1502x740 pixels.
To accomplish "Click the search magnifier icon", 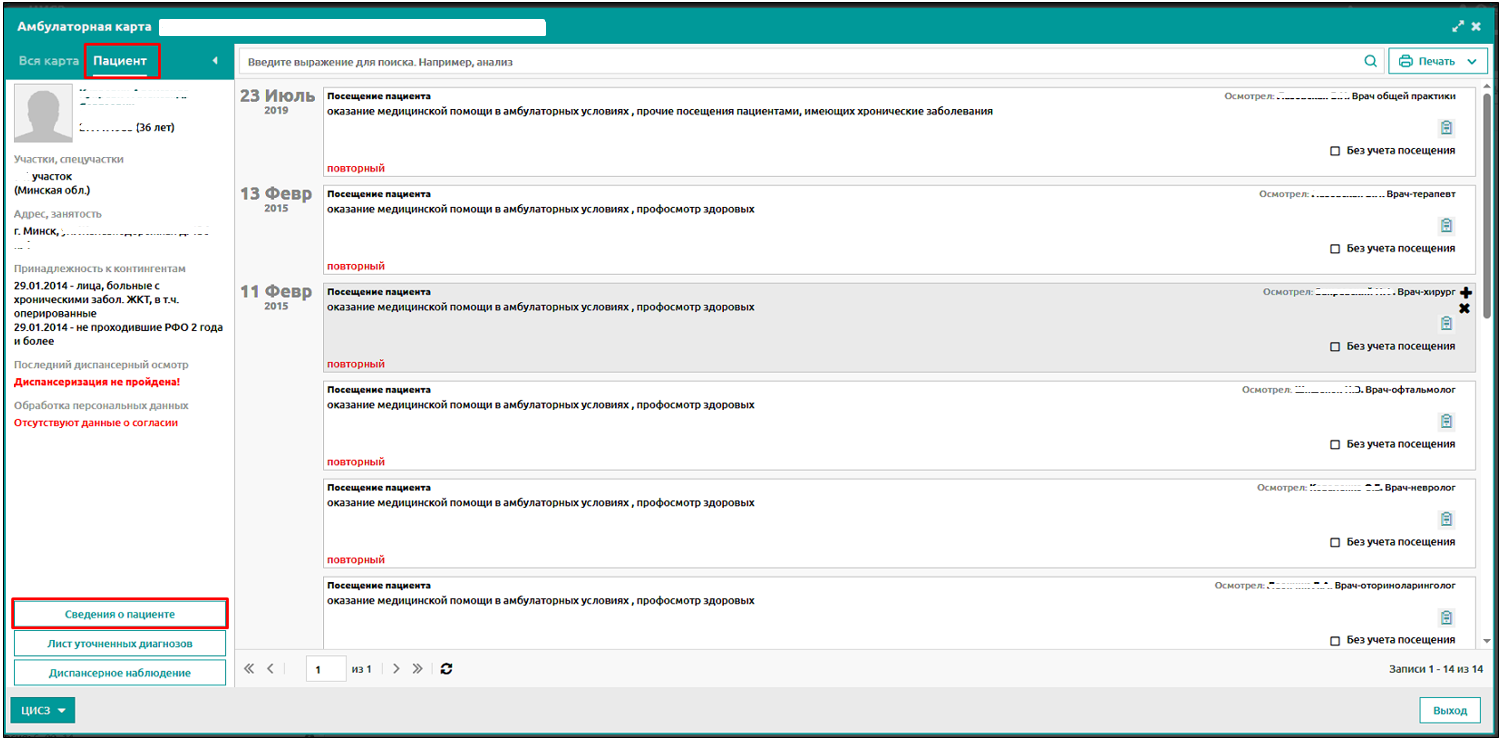I will coord(1370,62).
